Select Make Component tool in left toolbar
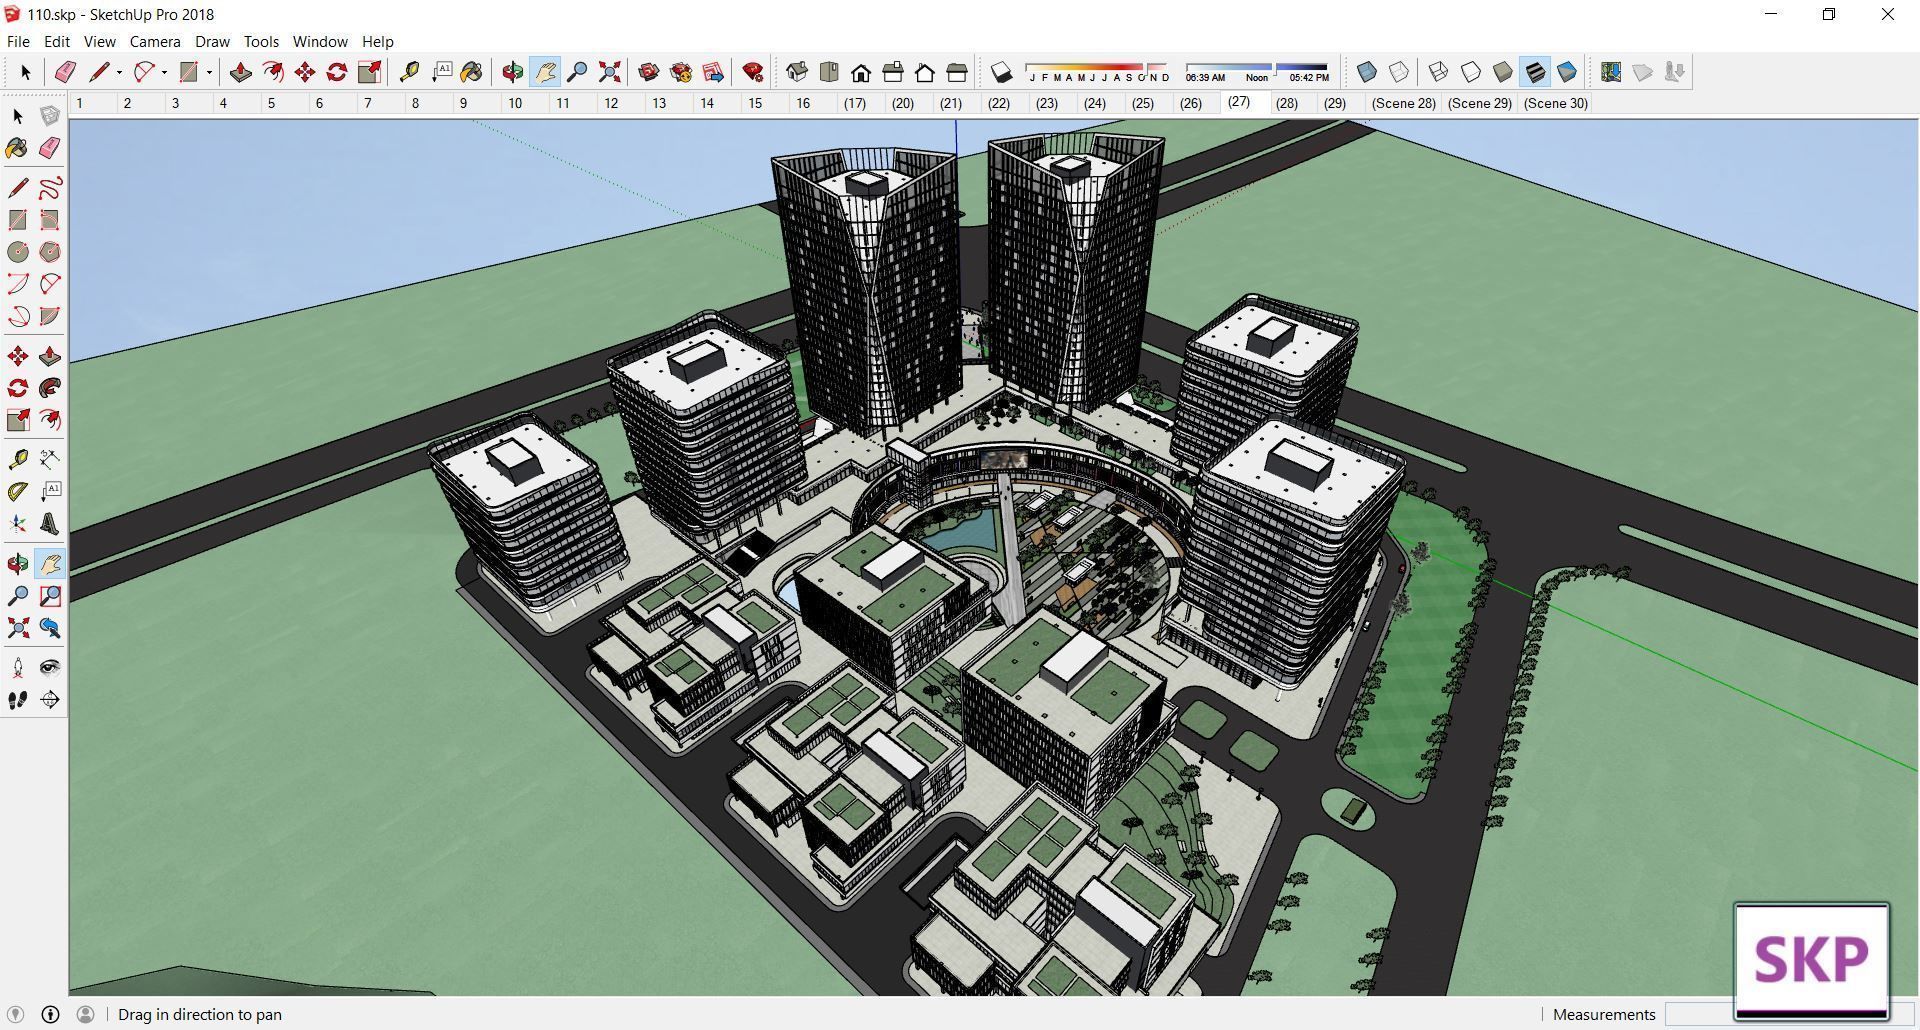Image resolution: width=1920 pixels, height=1030 pixels. click(49, 116)
